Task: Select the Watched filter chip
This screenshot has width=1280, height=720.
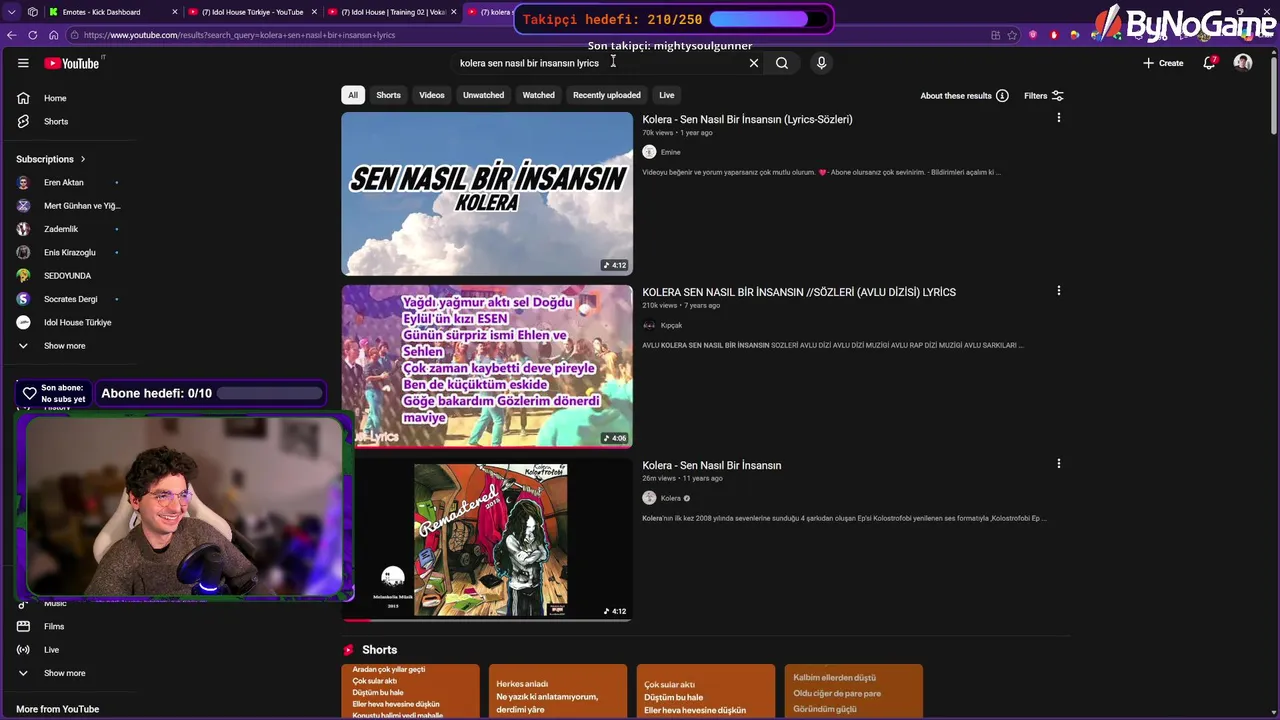Action: click(x=538, y=95)
